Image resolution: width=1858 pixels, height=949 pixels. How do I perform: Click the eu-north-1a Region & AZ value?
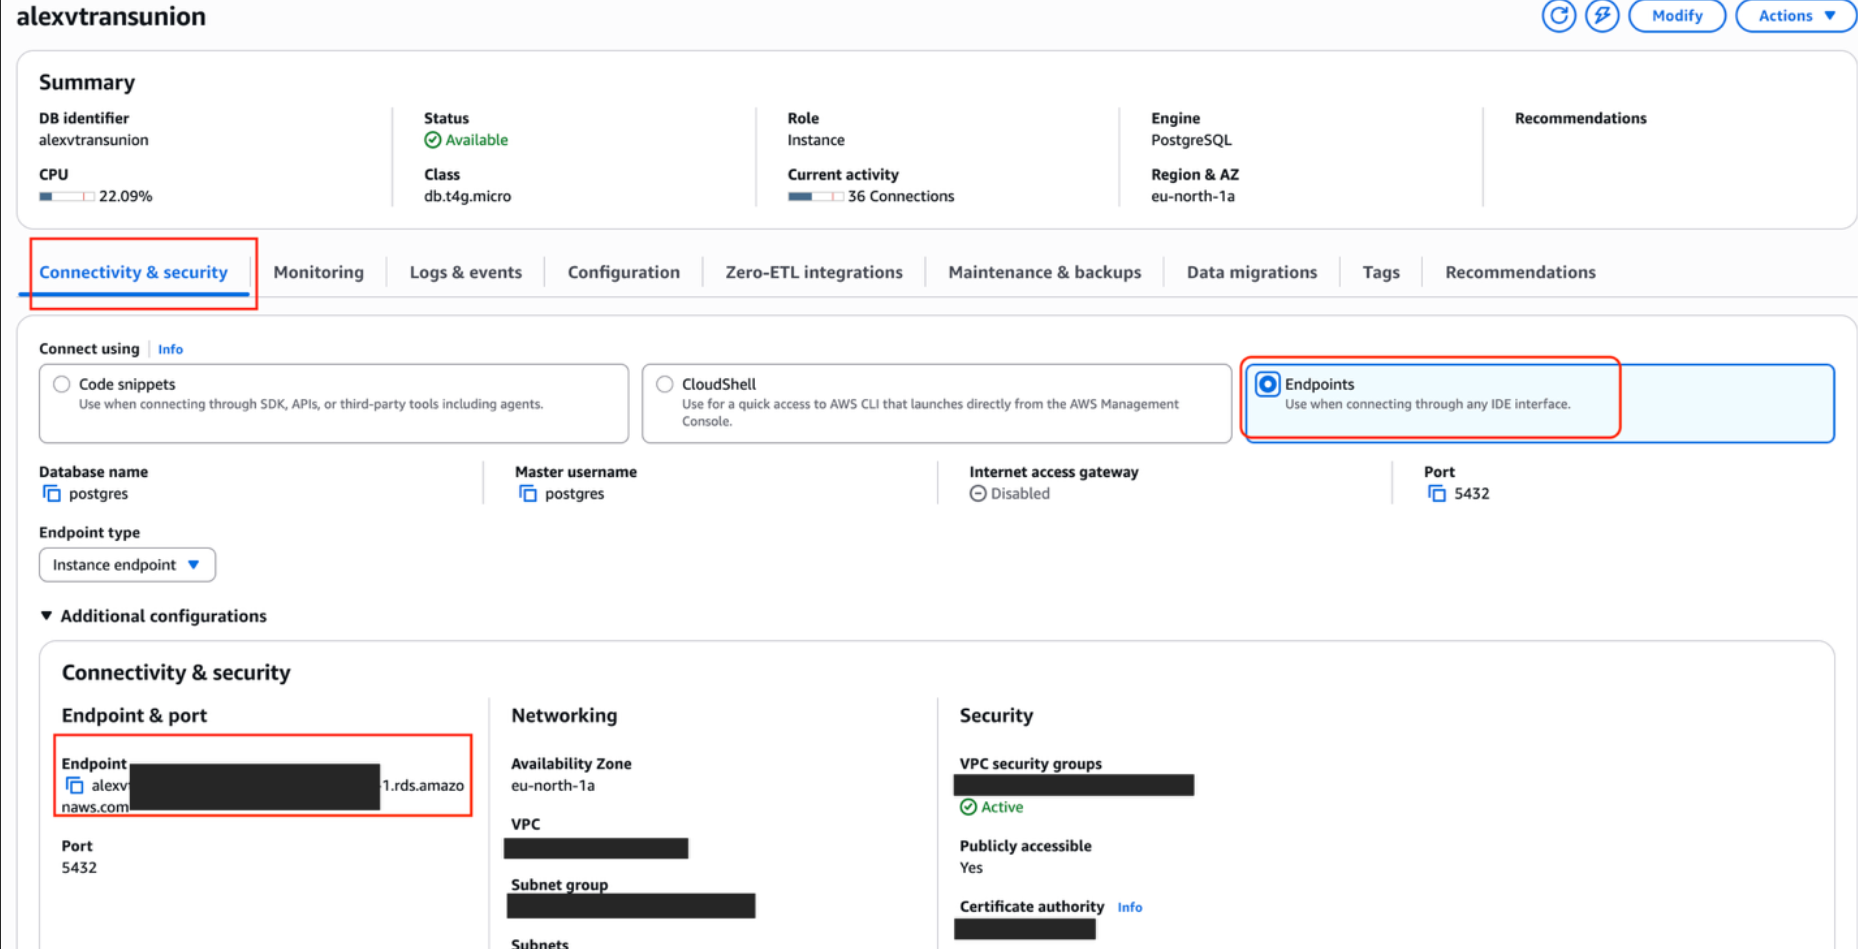tap(1193, 196)
